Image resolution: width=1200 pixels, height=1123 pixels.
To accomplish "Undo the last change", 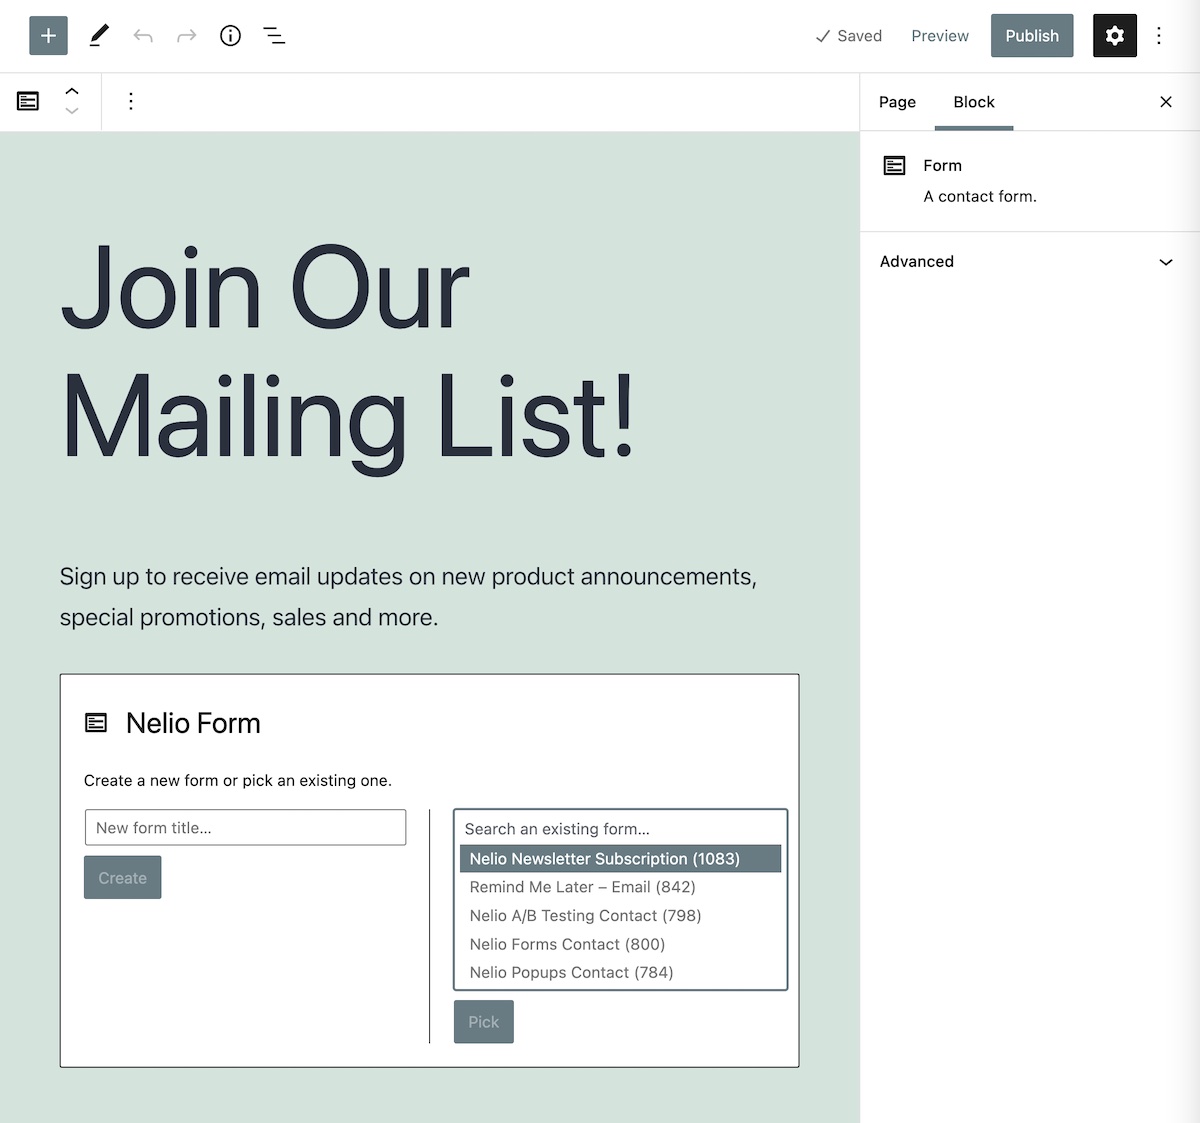I will [143, 36].
